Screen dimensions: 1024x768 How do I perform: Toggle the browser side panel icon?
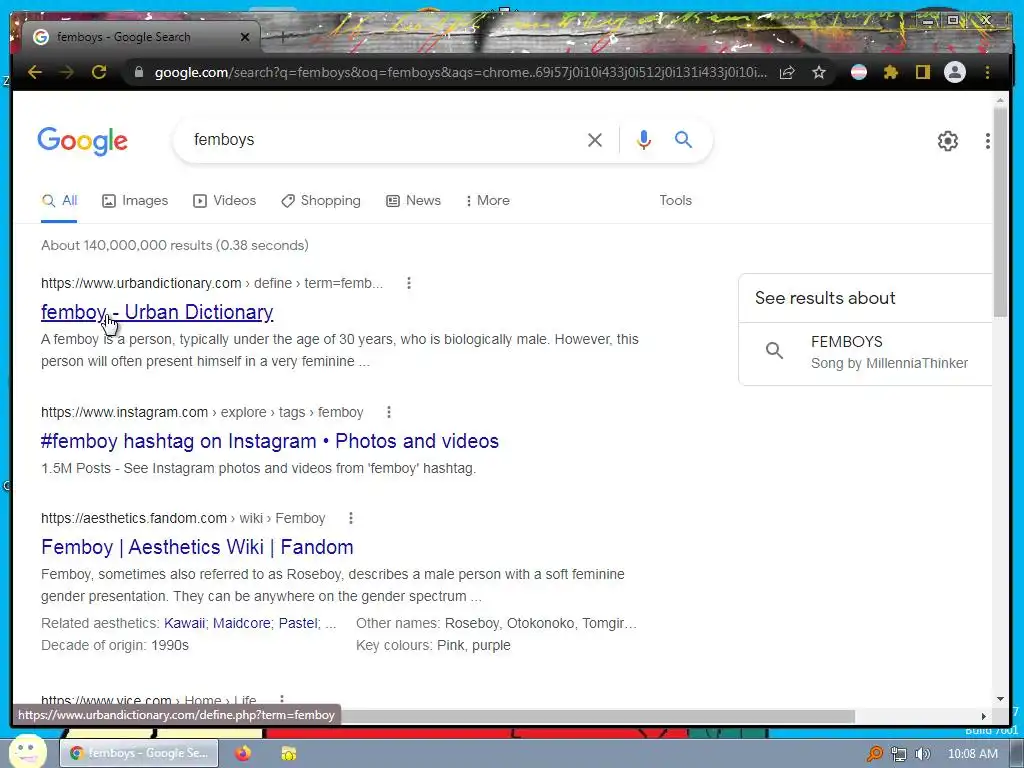click(x=922, y=72)
